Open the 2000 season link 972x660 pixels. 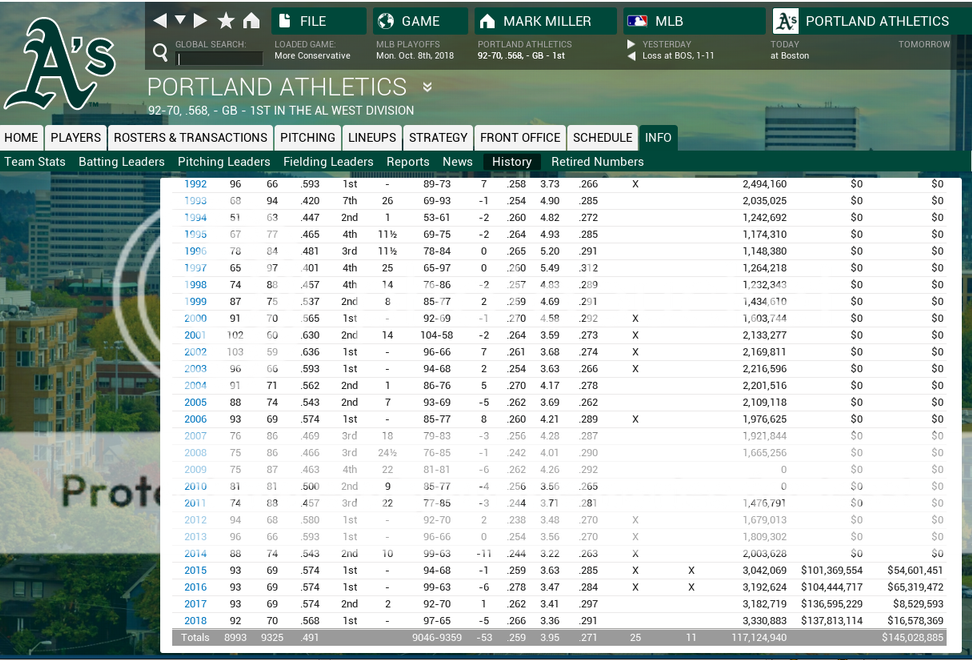[195, 318]
